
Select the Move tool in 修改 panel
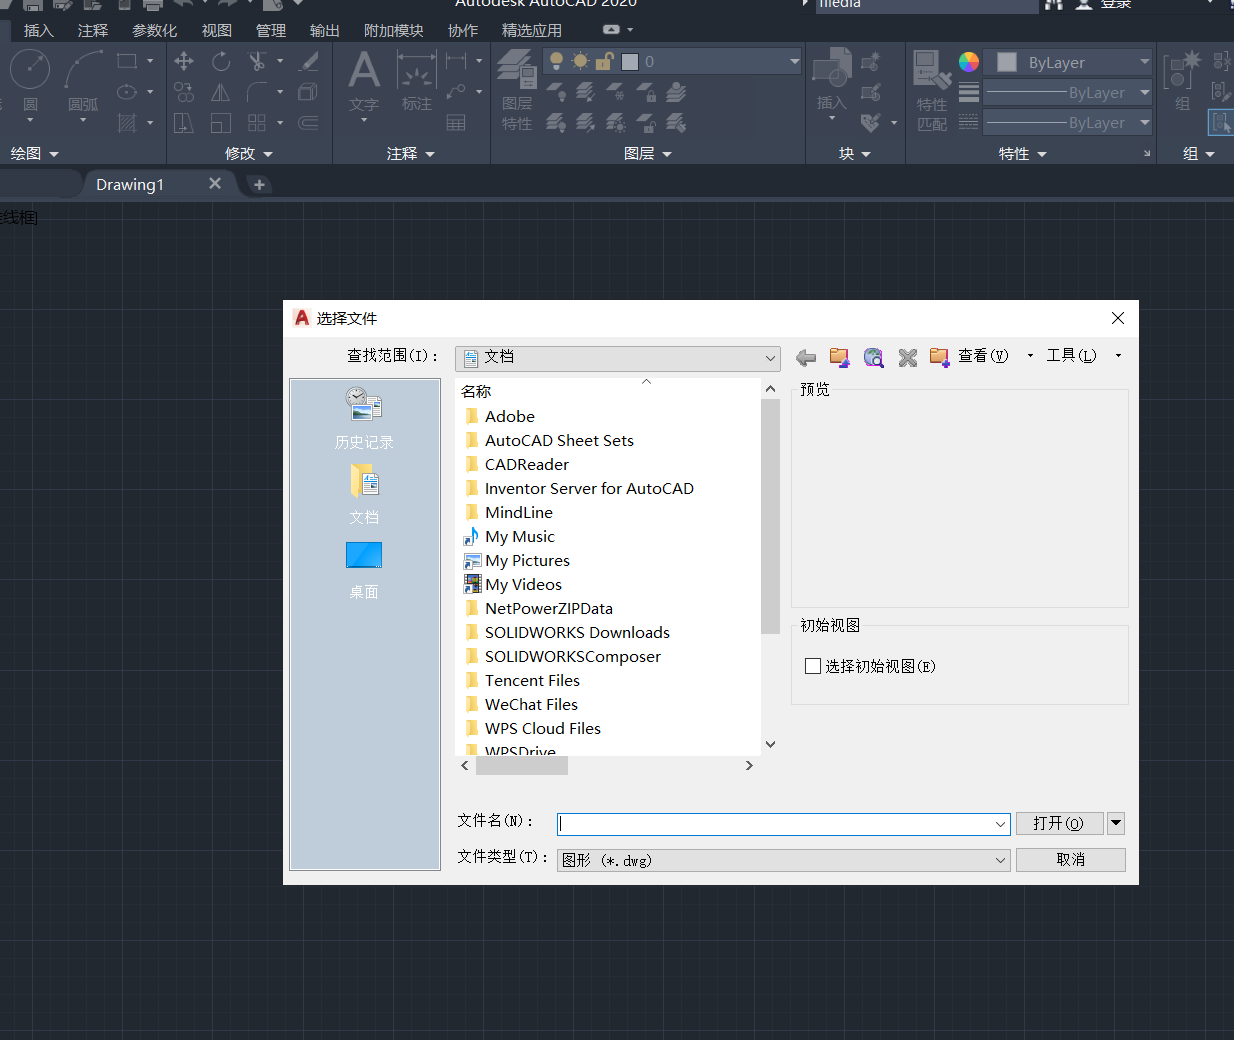point(184,61)
